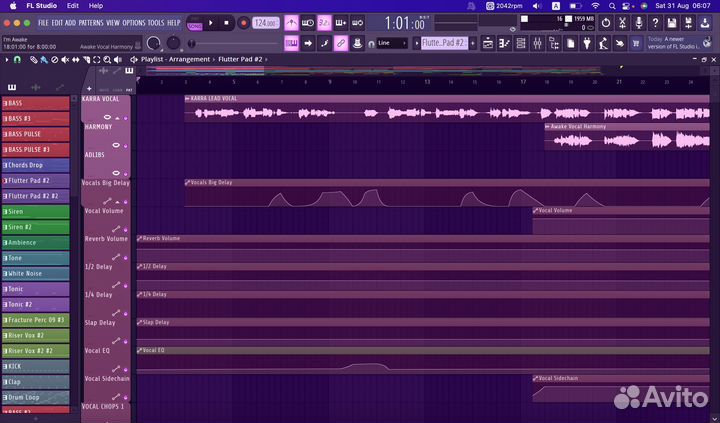Image resolution: width=720 pixels, height=423 pixels.
Task: Open the audio editor scissors icon
Action: (x=622, y=23)
